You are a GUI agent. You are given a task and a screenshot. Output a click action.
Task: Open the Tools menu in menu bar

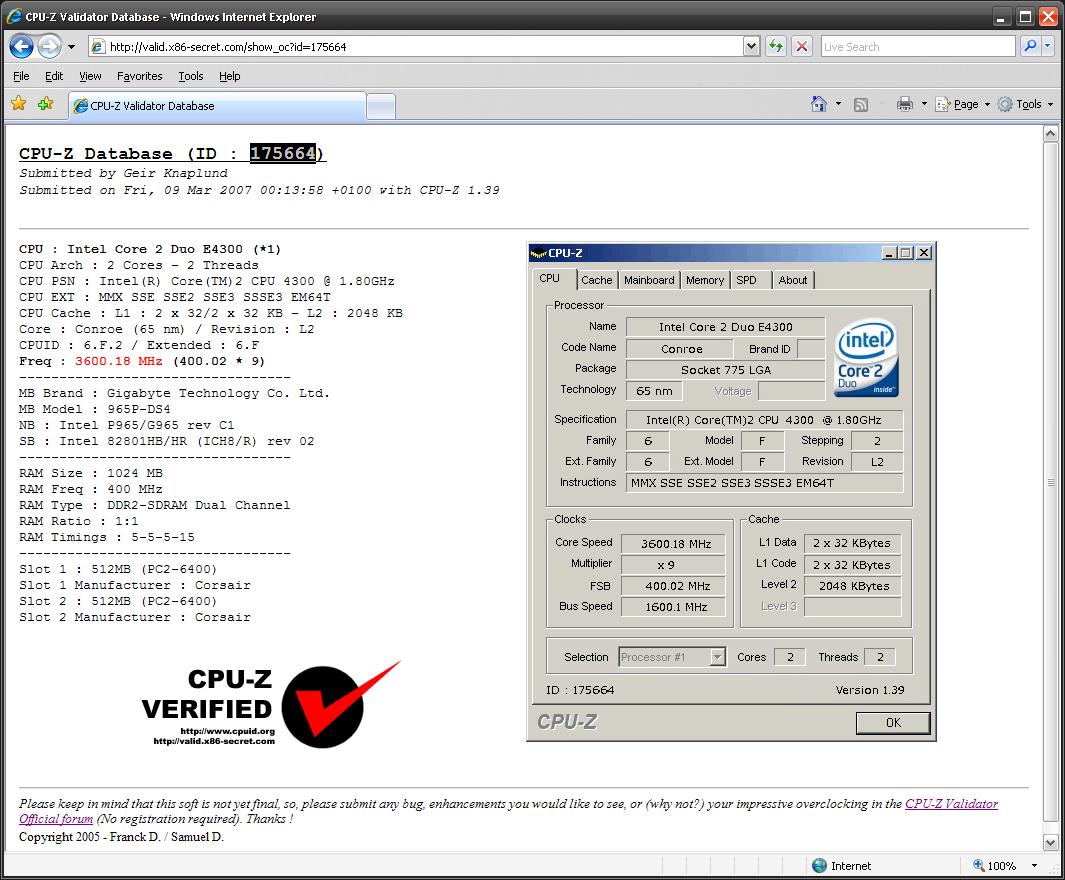[191, 76]
